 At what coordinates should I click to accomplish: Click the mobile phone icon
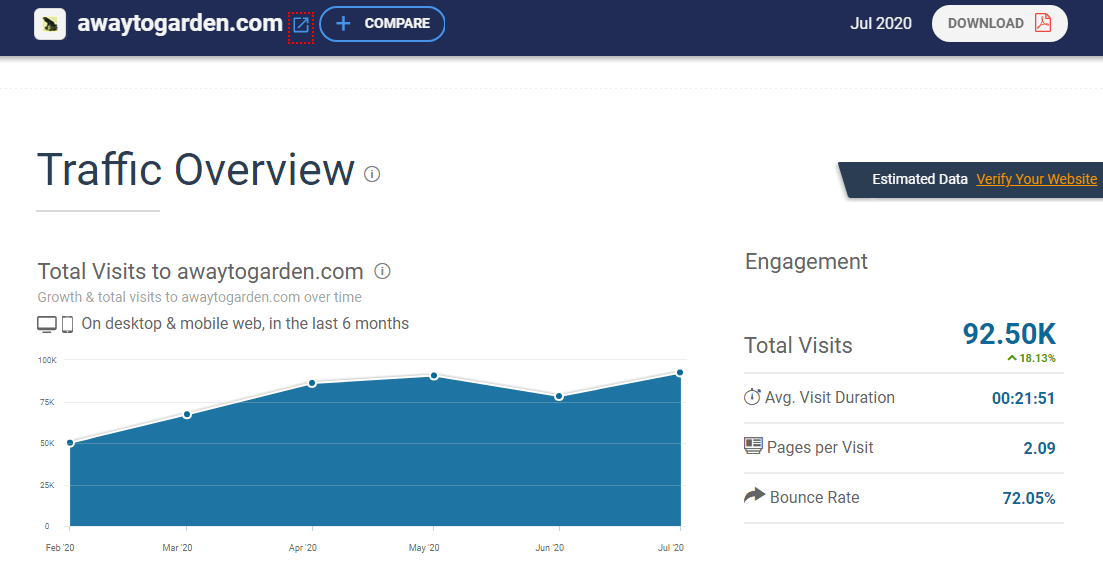click(x=68, y=324)
